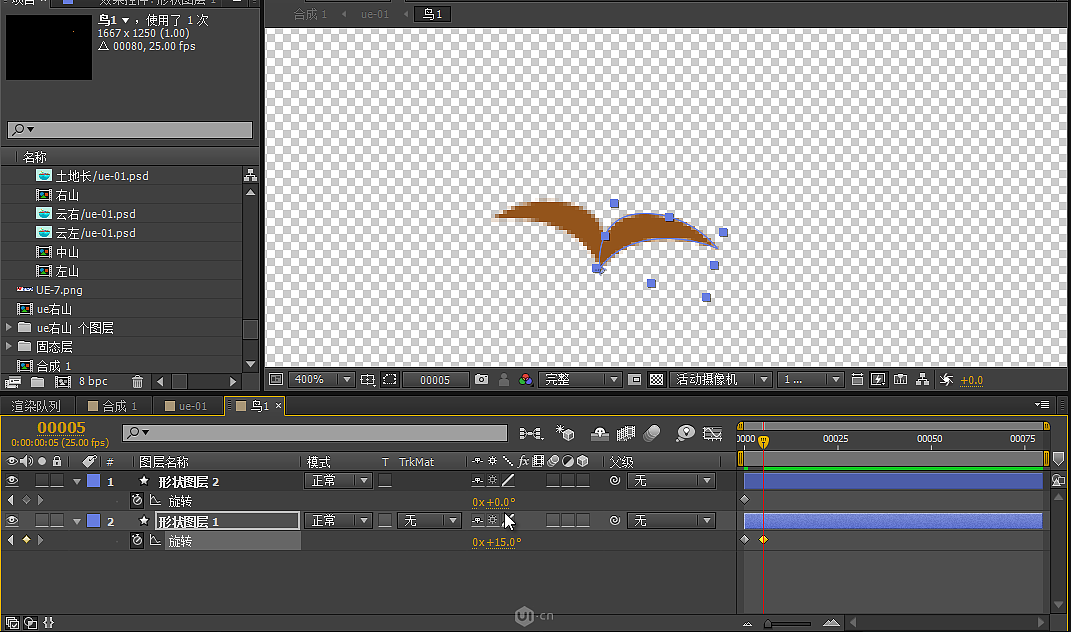Click the interpret footage icon in the project panel

pos(13,382)
